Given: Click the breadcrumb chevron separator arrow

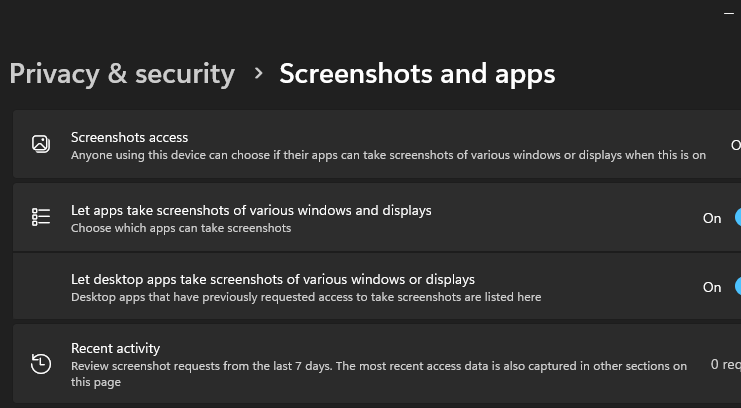Looking at the screenshot, I should (258, 73).
